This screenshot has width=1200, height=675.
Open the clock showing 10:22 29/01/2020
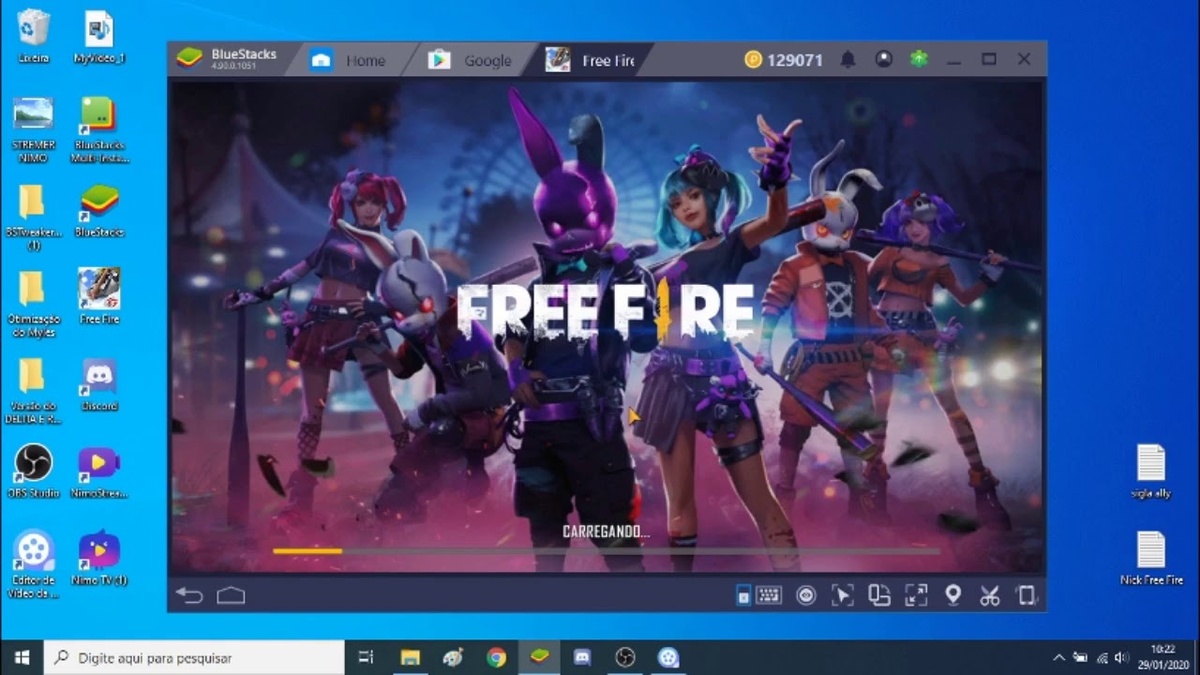pyautogui.click(x=1162, y=656)
